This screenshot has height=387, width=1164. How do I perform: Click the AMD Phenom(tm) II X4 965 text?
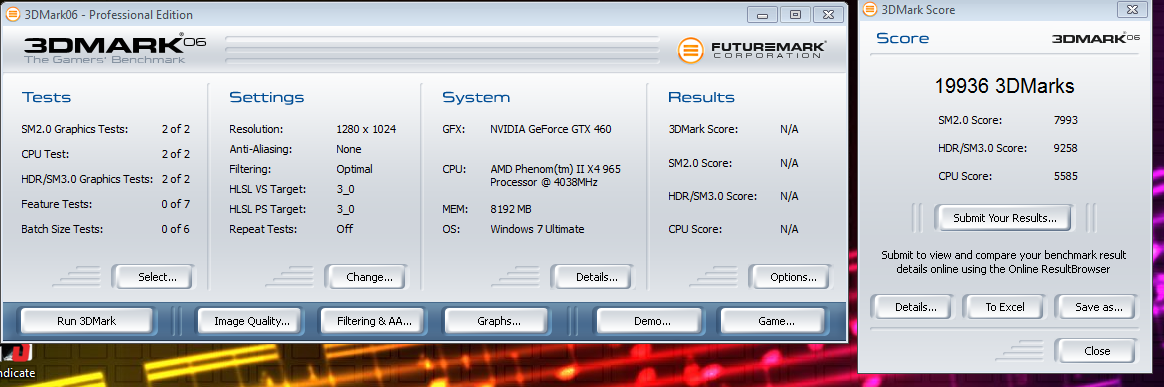tap(555, 169)
